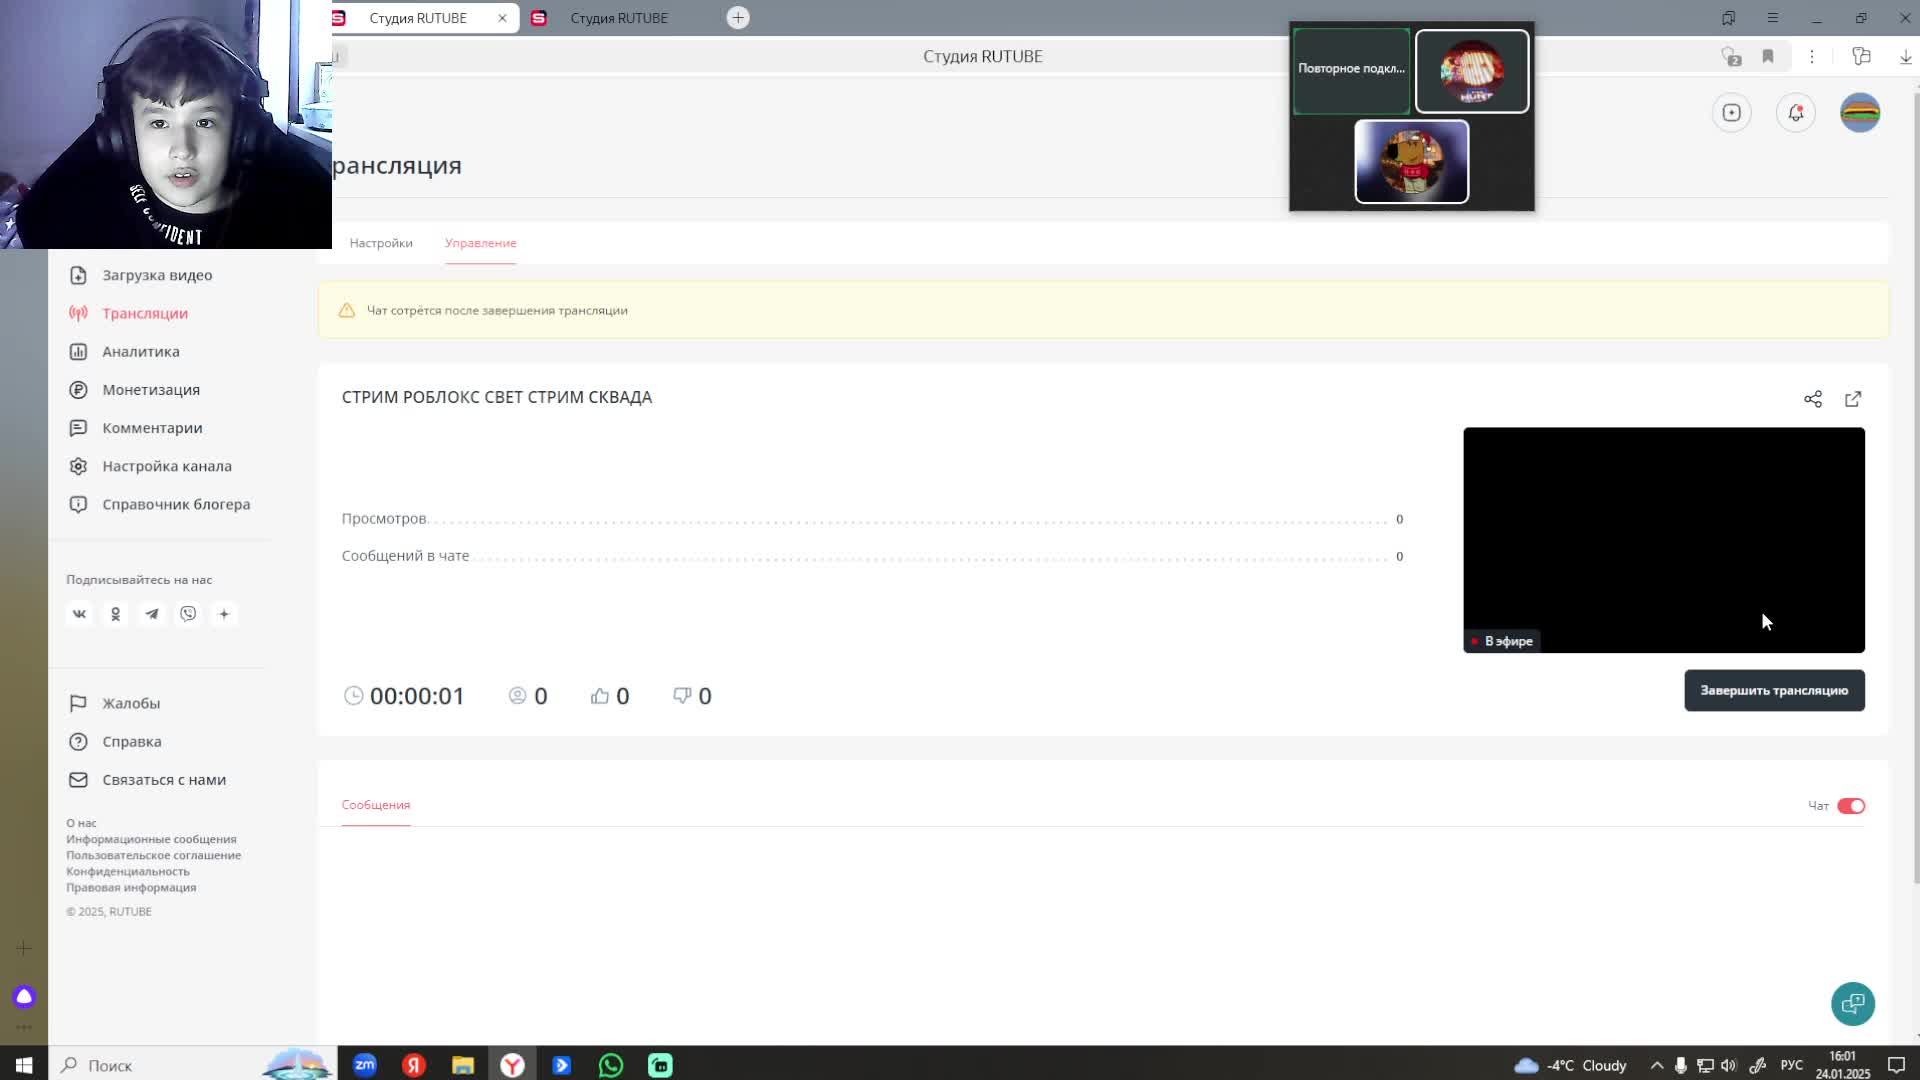Click the live preview video thumbnail
The width and height of the screenshot is (1920, 1080).
[x=1664, y=540]
